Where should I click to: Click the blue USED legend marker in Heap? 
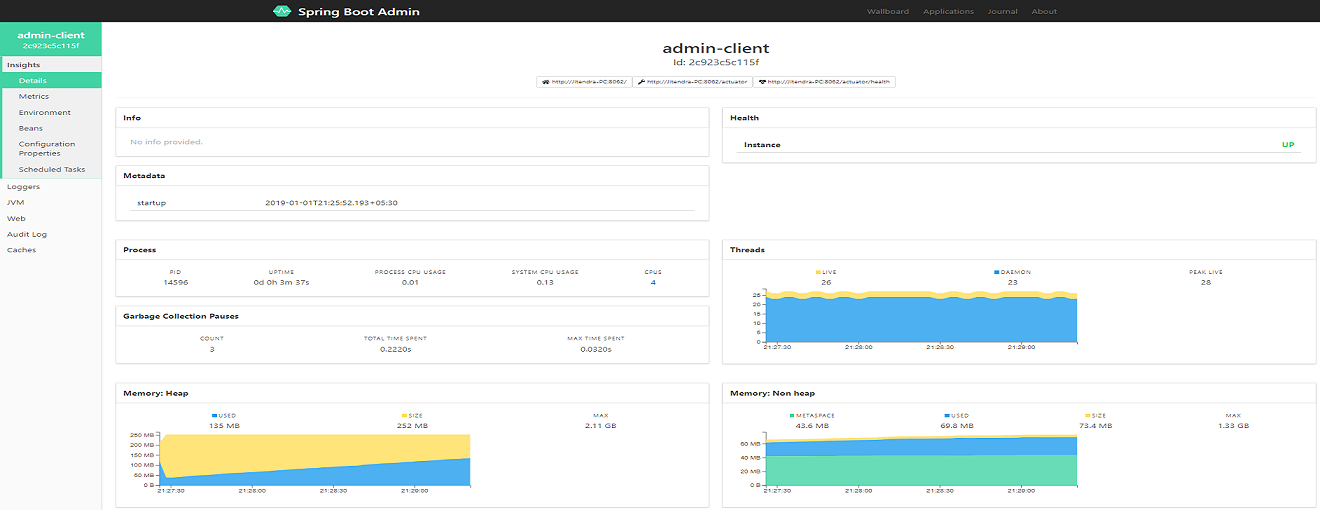(x=213, y=415)
